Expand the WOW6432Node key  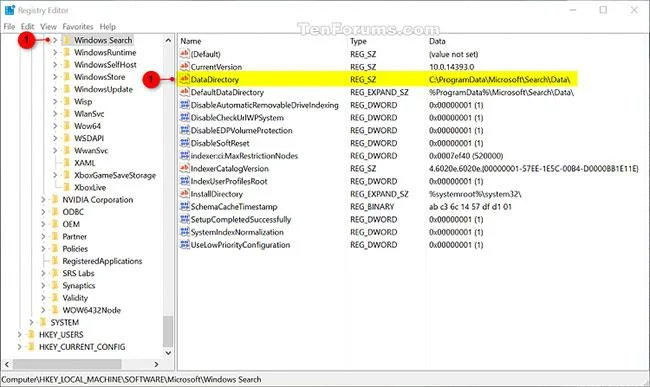(43, 310)
